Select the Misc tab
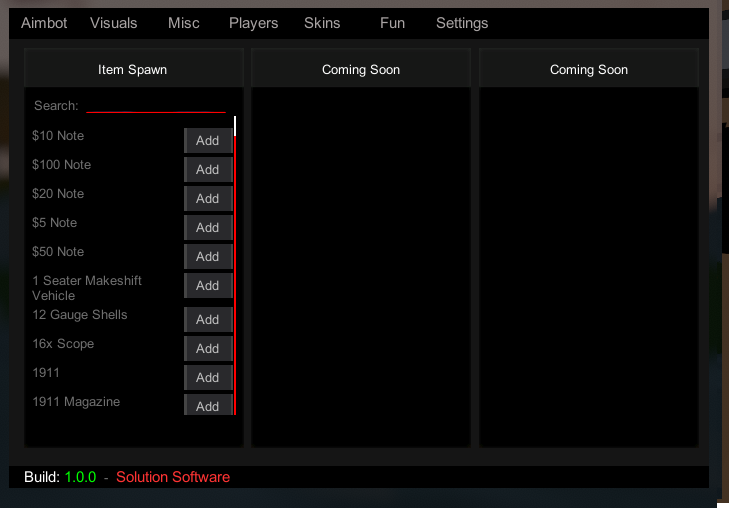This screenshot has height=508, width=729. coord(184,23)
